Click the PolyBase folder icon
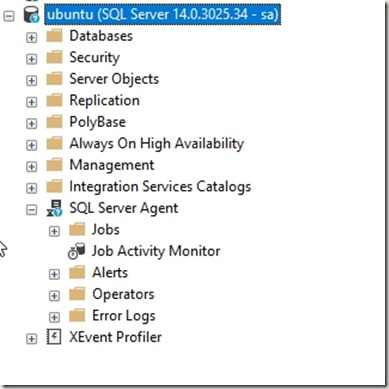 [54, 122]
